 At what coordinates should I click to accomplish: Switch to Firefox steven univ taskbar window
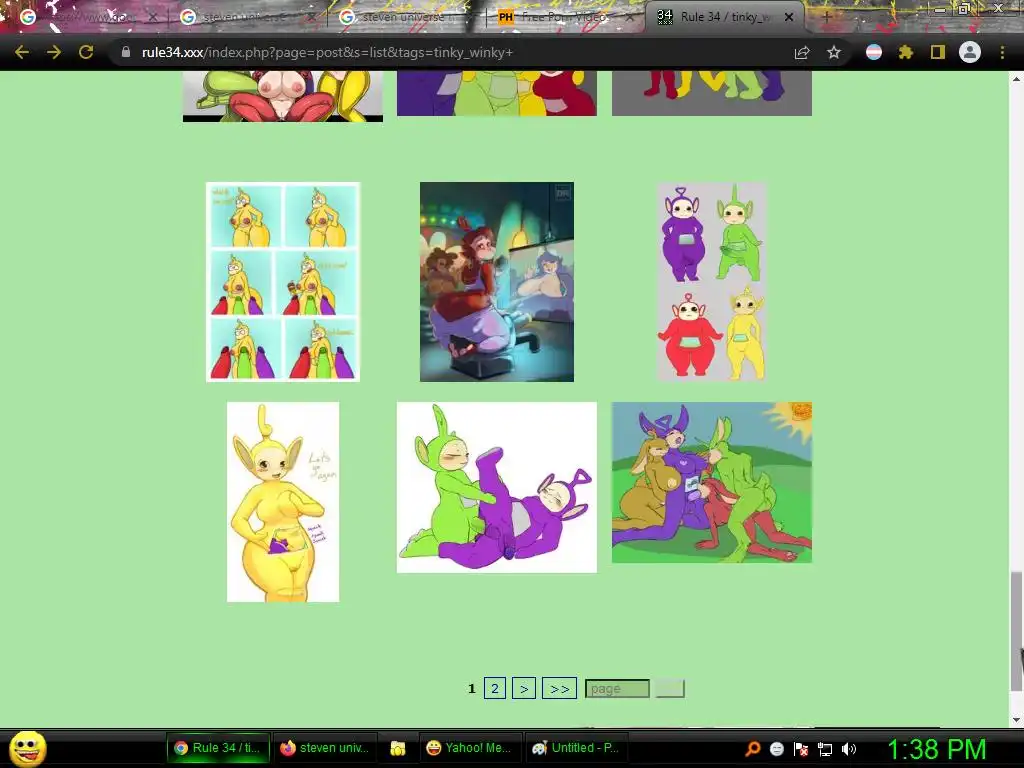pyautogui.click(x=325, y=748)
